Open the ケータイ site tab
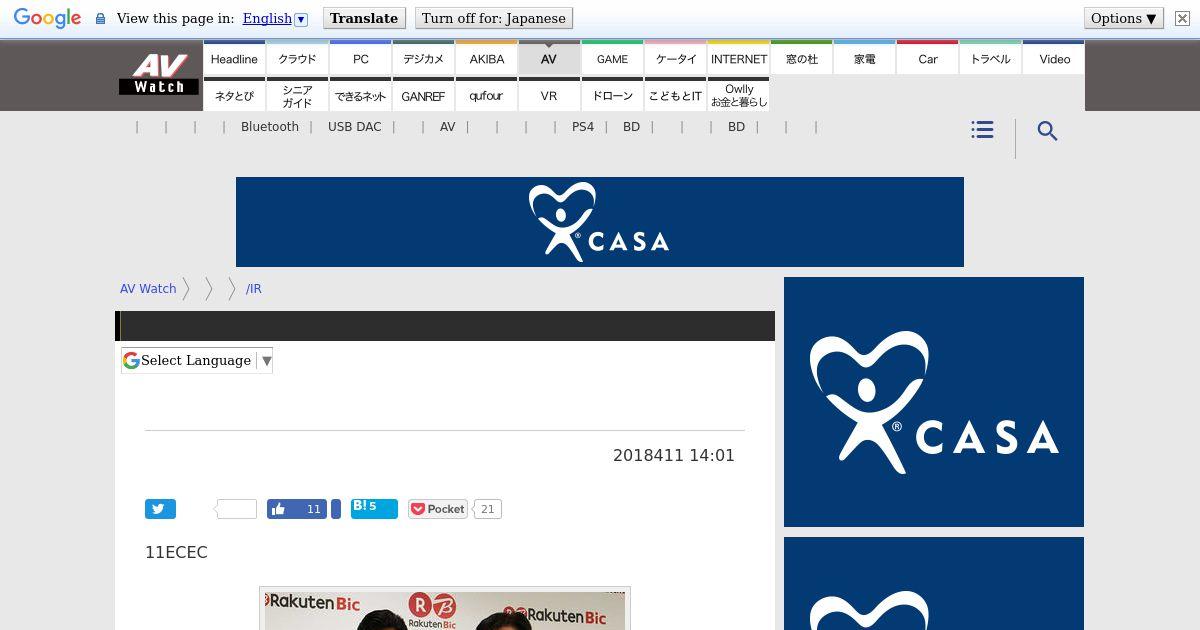Viewport: 1200px width, 630px height. [675, 59]
